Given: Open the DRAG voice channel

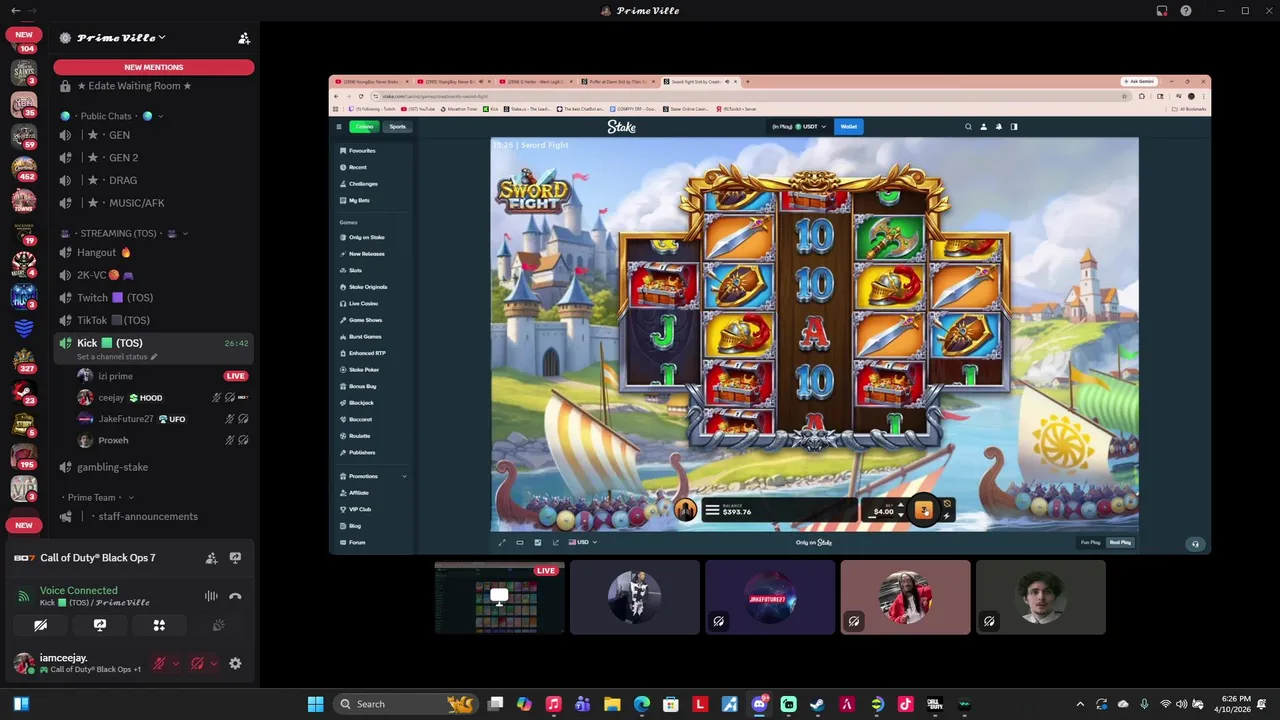Looking at the screenshot, I should [154, 180].
